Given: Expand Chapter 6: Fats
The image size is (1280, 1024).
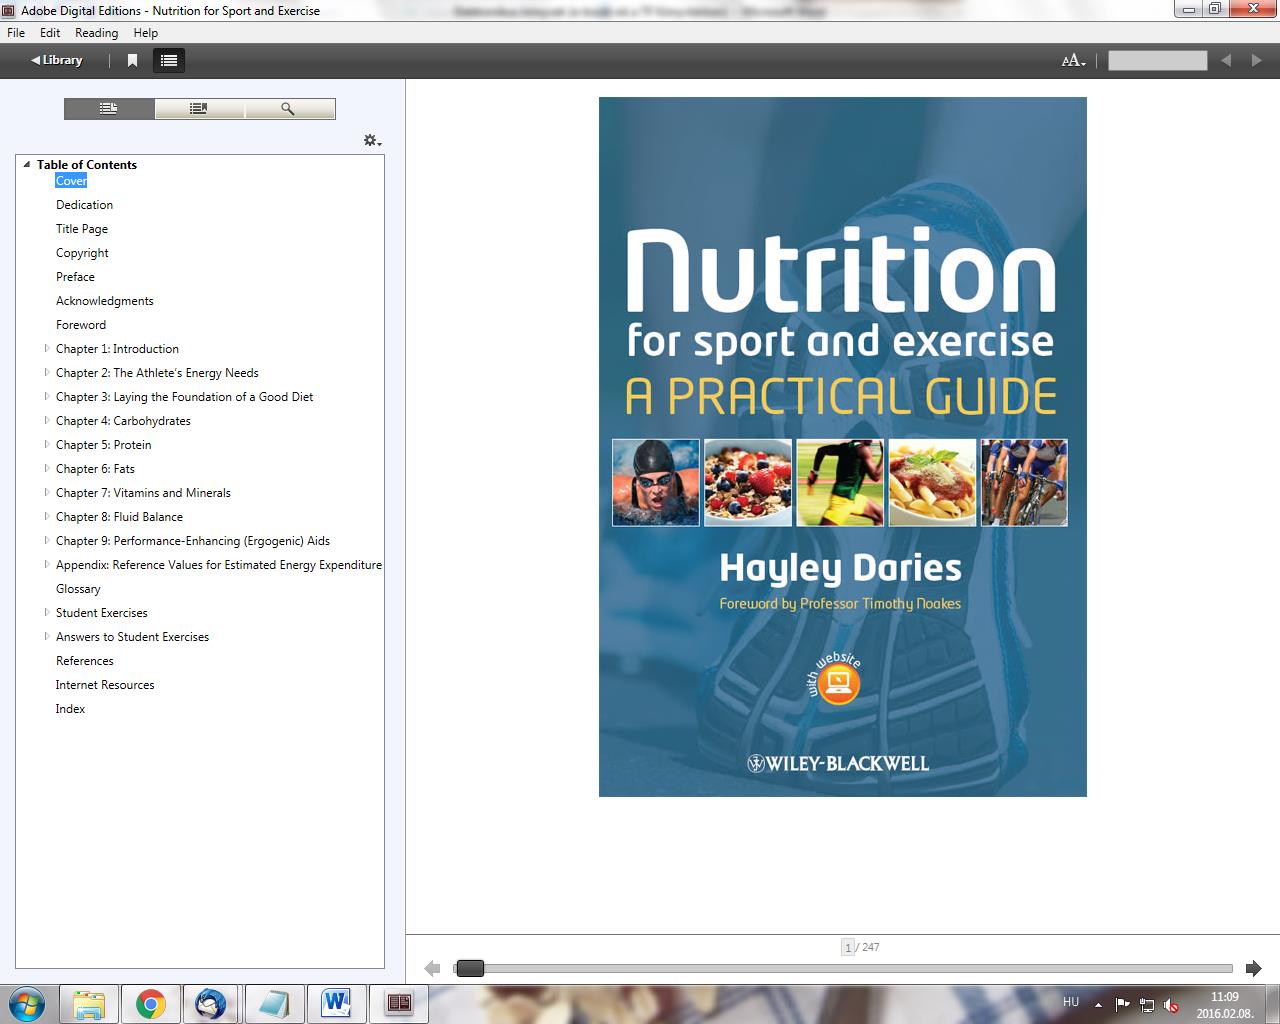Looking at the screenshot, I should pyautogui.click(x=46, y=469).
